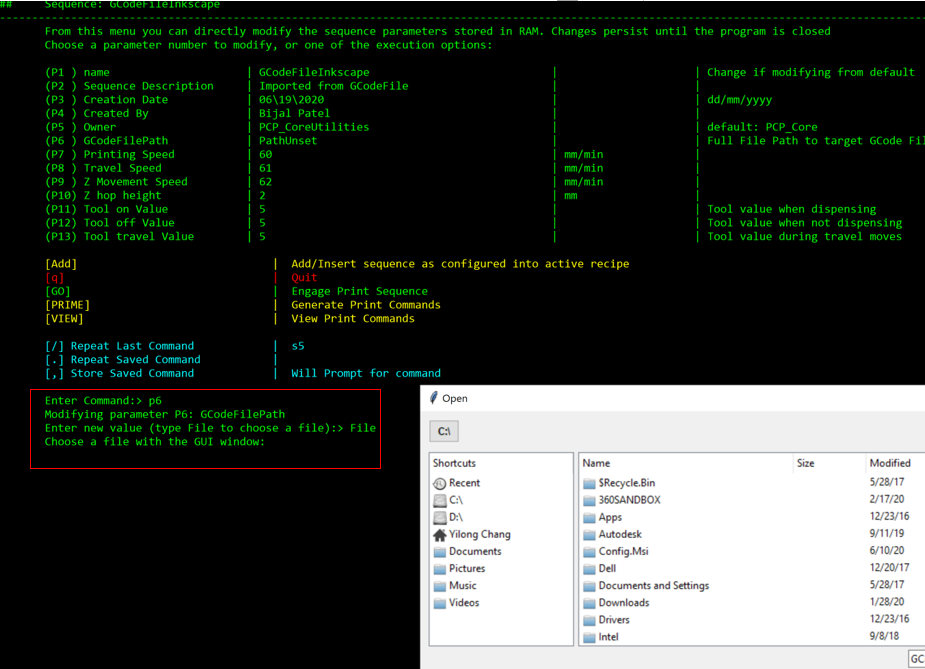
Task: Click the C:\ path button in Open dialog
Action: point(444,431)
